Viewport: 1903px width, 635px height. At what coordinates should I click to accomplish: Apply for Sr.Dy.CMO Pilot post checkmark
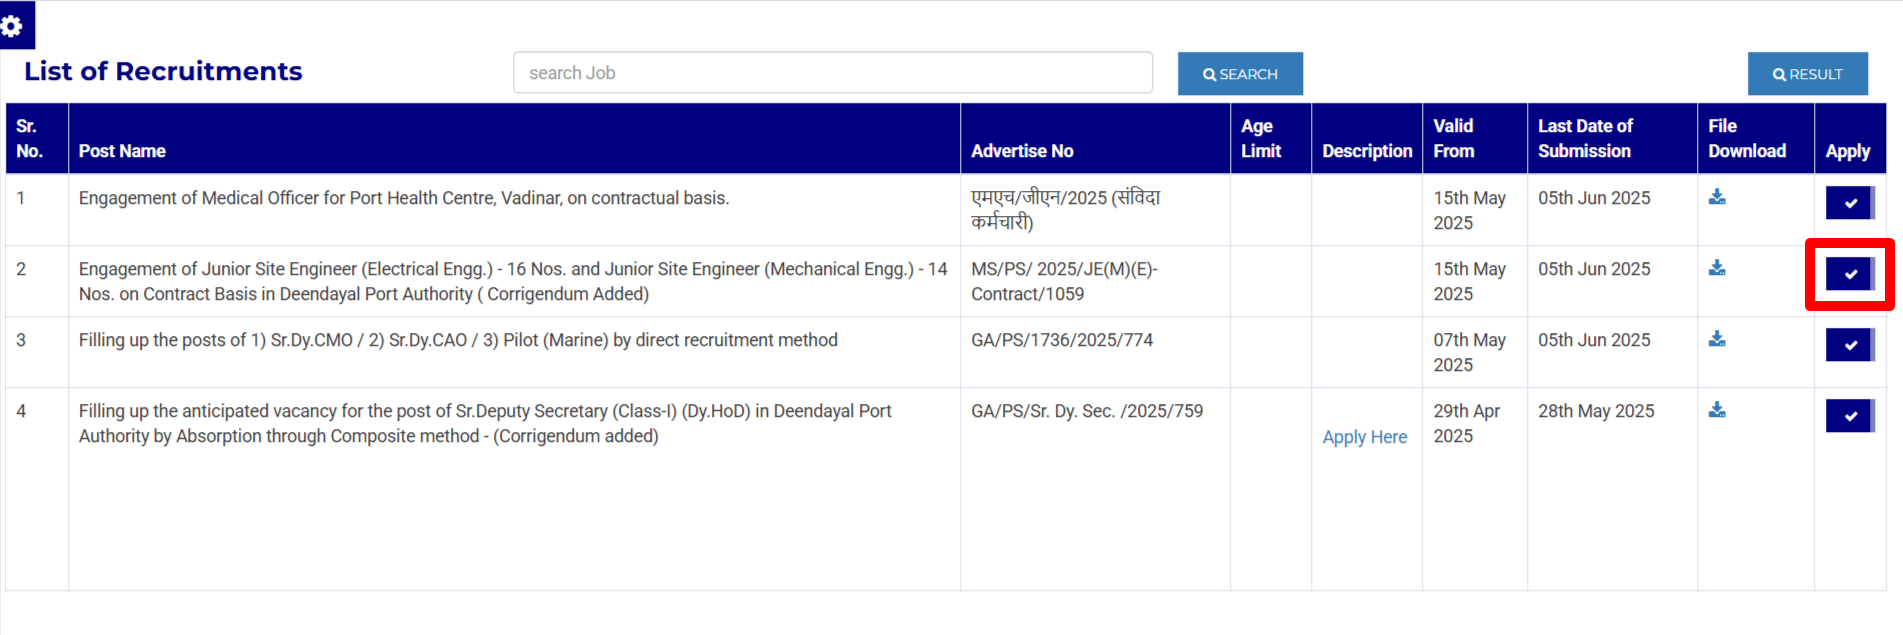coord(1849,345)
